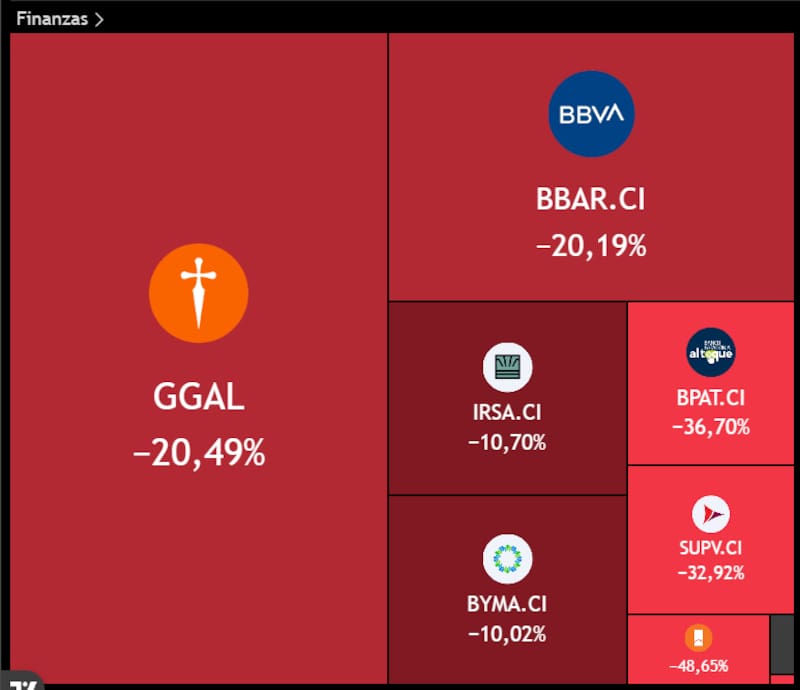Click the SUPV.CI arrow logo
This screenshot has height=690, width=800.
coord(711,514)
